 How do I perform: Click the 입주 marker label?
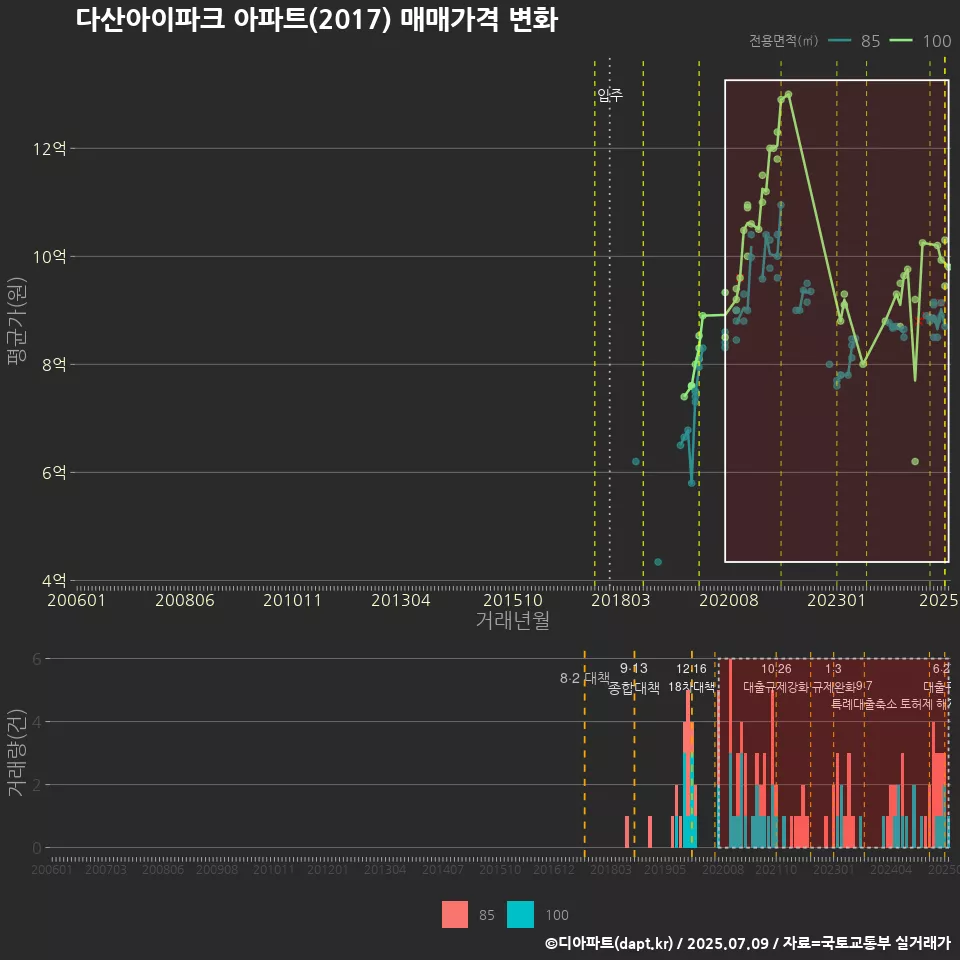(x=610, y=95)
